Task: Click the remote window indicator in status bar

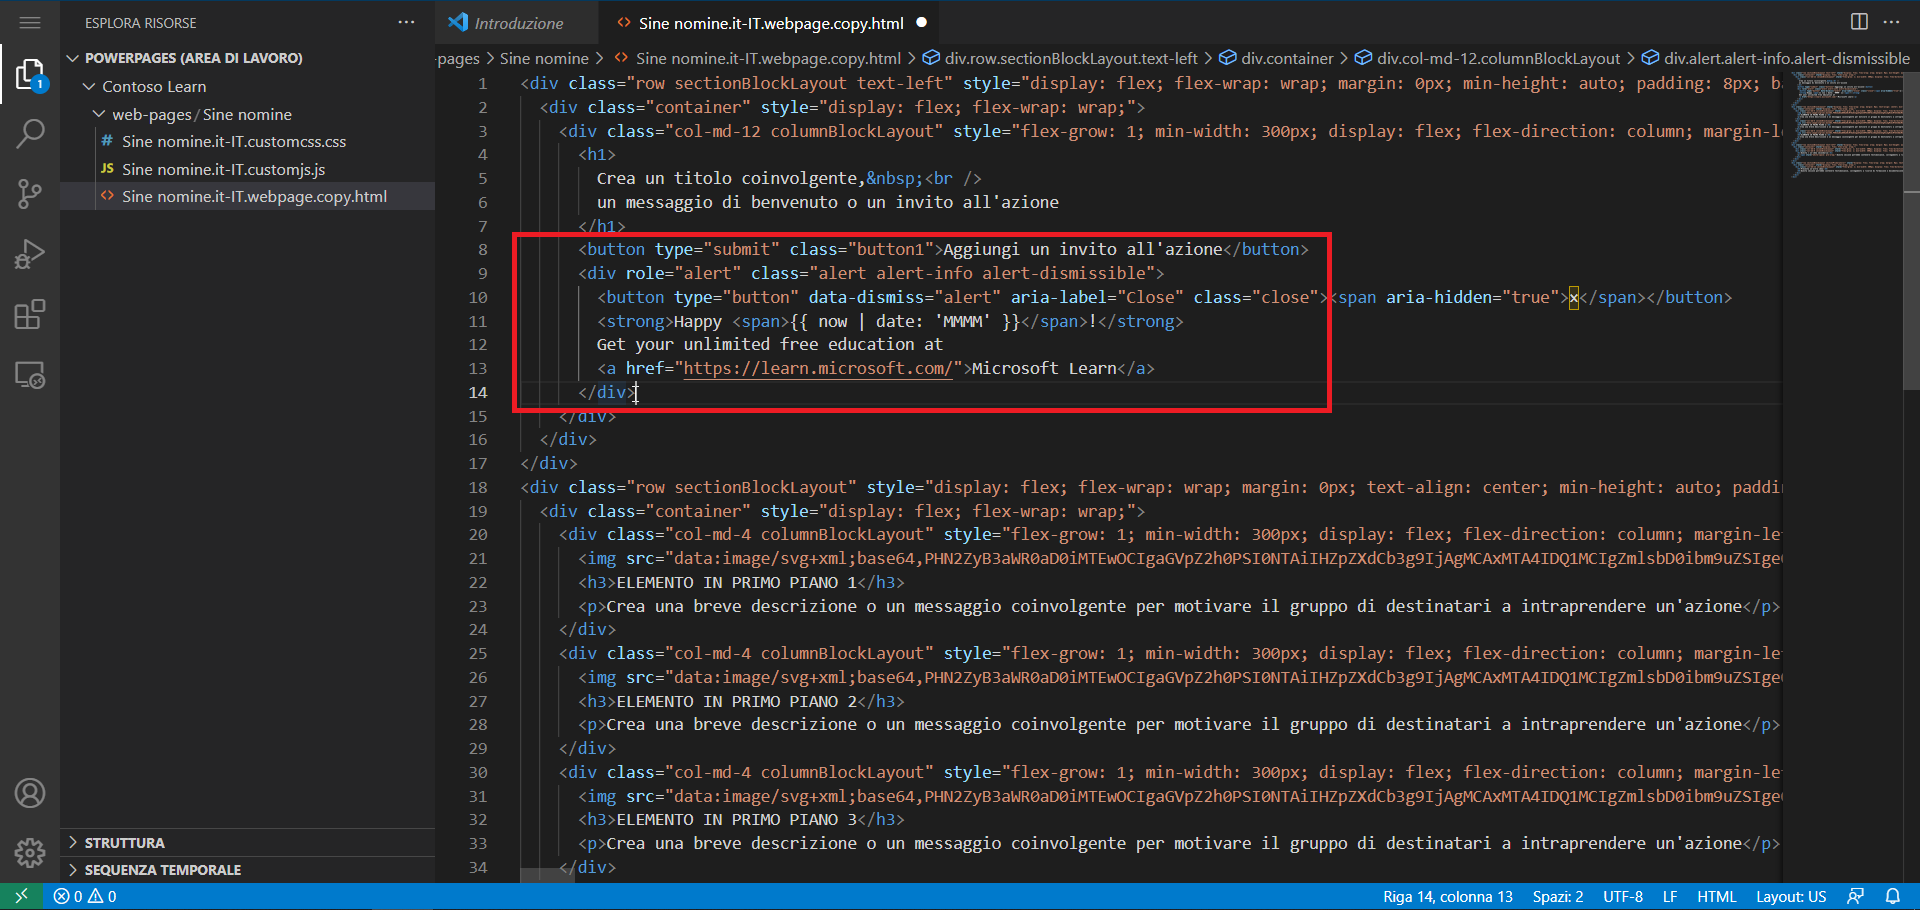Action: (21, 896)
